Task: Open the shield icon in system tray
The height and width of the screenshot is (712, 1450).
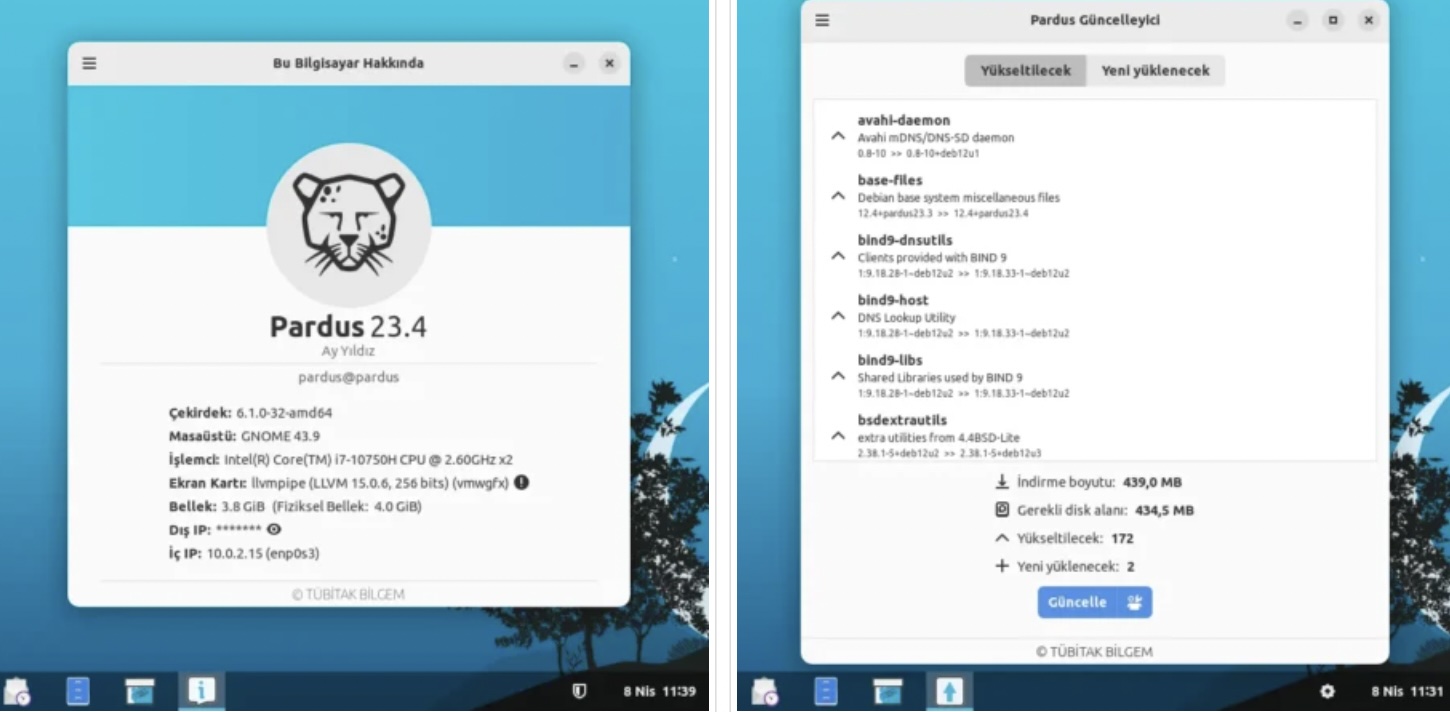Action: [578, 691]
